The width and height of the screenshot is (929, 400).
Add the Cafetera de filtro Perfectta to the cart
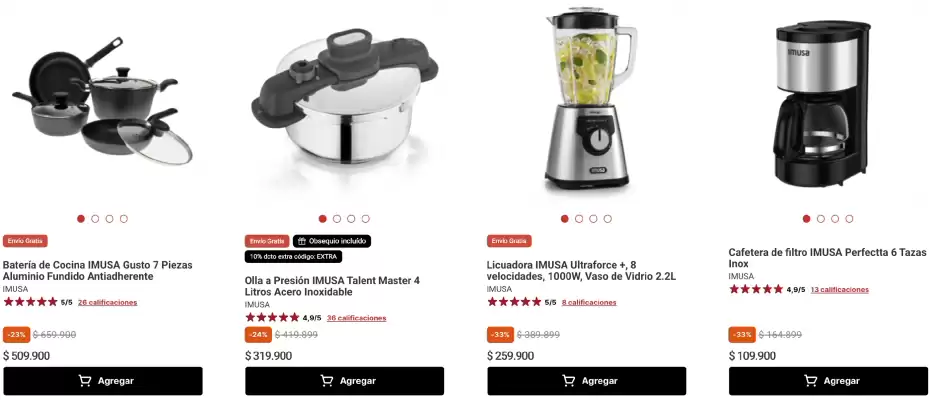(x=828, y=381)
